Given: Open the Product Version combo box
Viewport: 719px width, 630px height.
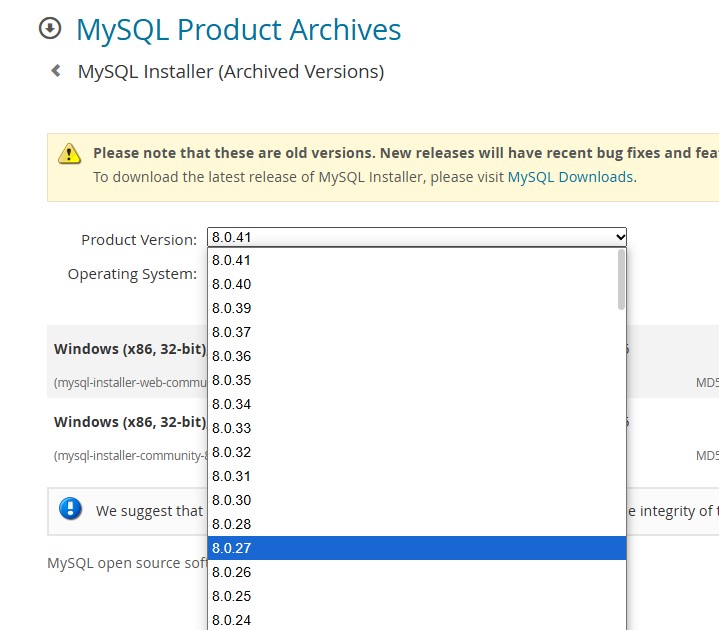Looking at the screenshot, I should (x=417, y=237).
